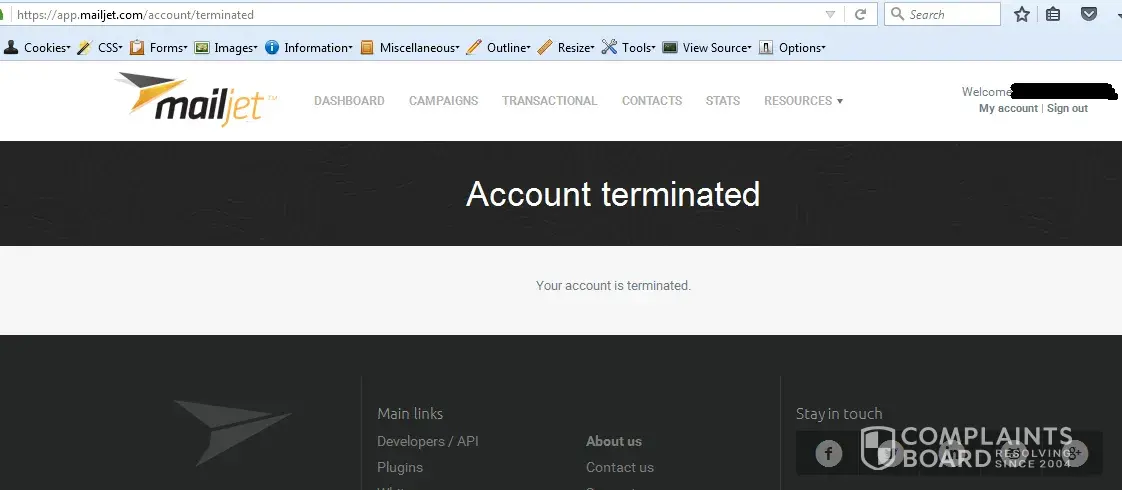The image size is (1122, 490).
Task: Click the Pocket icon in browser toolbar
Action: tap(1089, 15)
